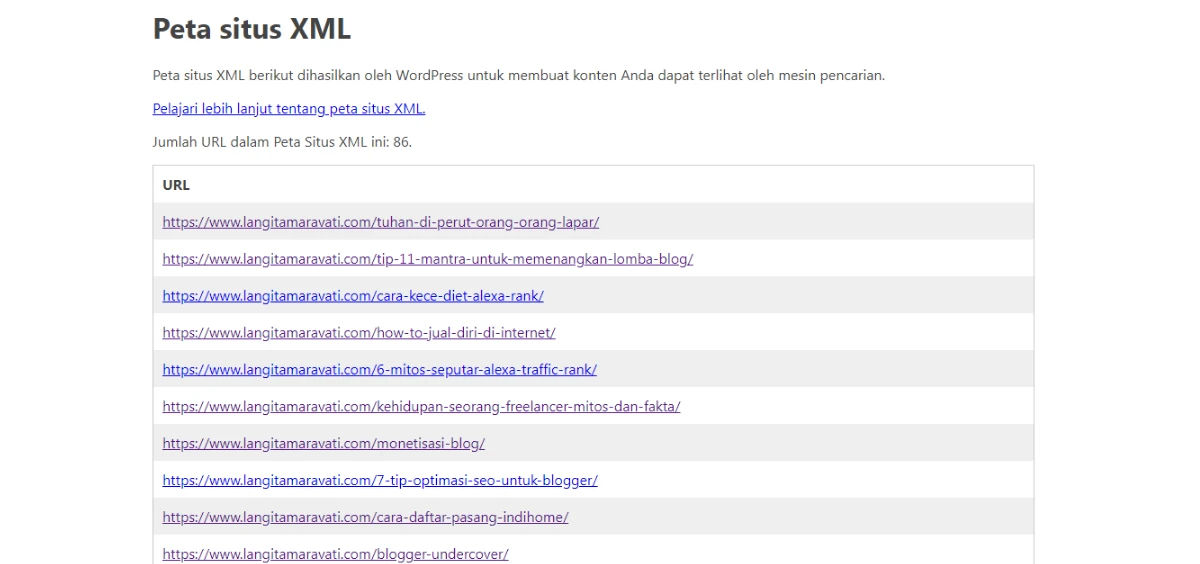The height and width of the screenshot is (564, 1200).
Task: Open the tip-11-mantra-untuk-memenangkan-lomba-blog URL
Action: pyautogui.click(x=428, y=259)
